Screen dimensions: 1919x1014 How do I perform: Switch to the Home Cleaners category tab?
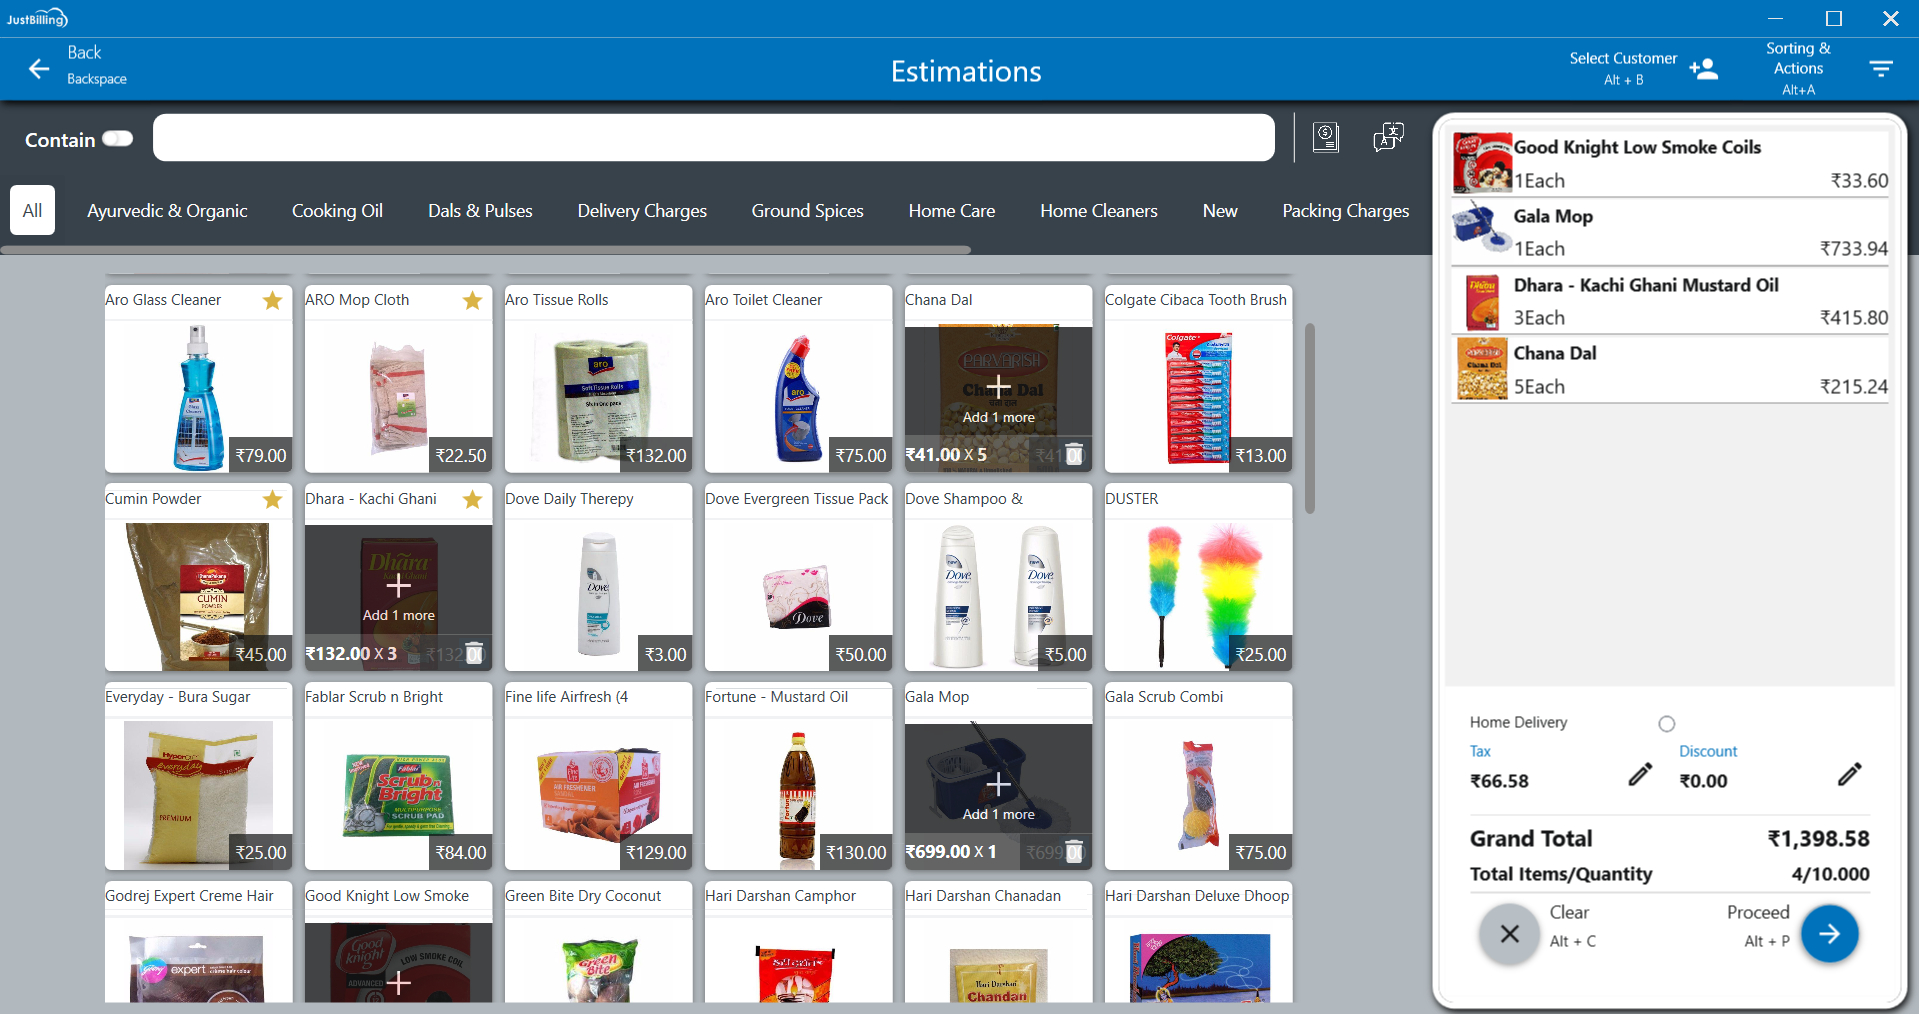(x=1098, y=211)
